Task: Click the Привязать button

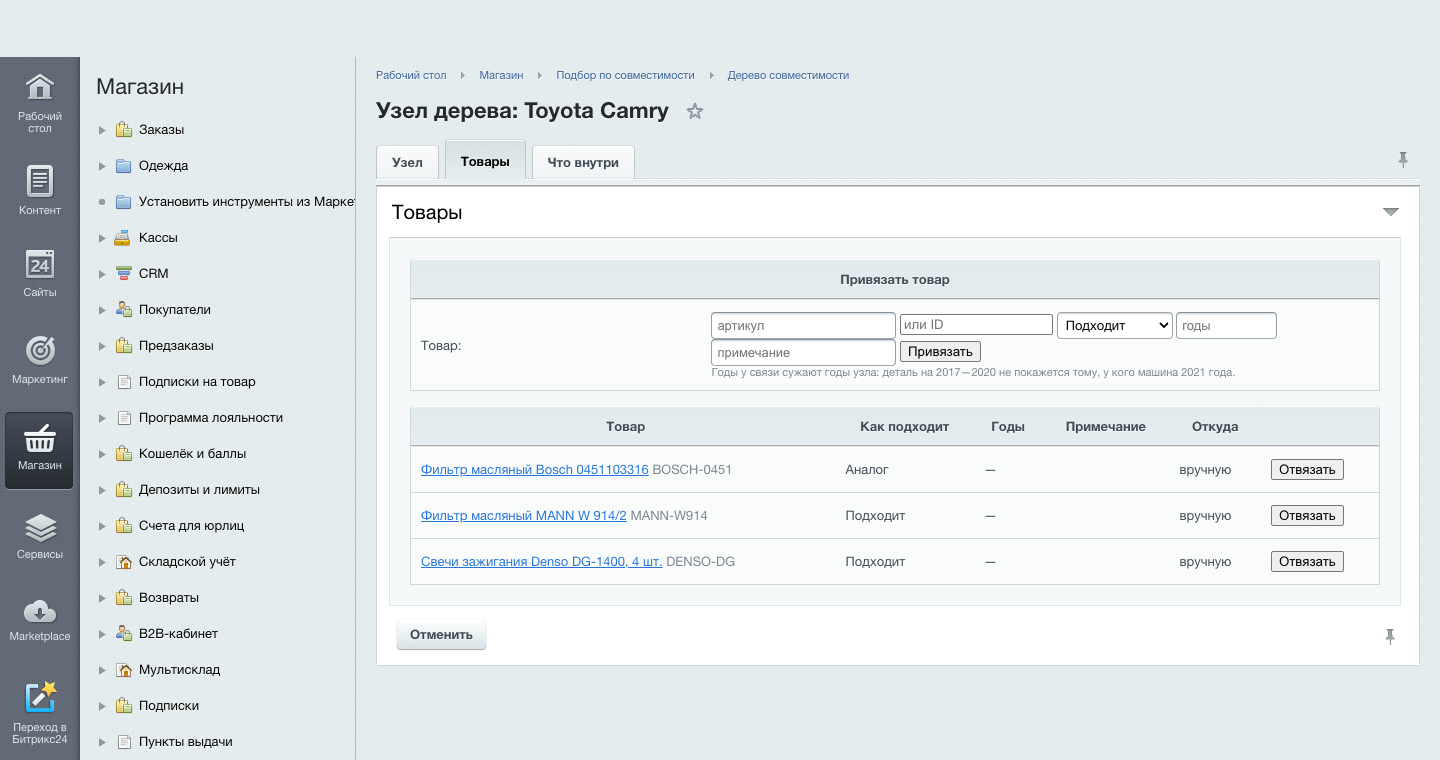Action: click(940, 352)
